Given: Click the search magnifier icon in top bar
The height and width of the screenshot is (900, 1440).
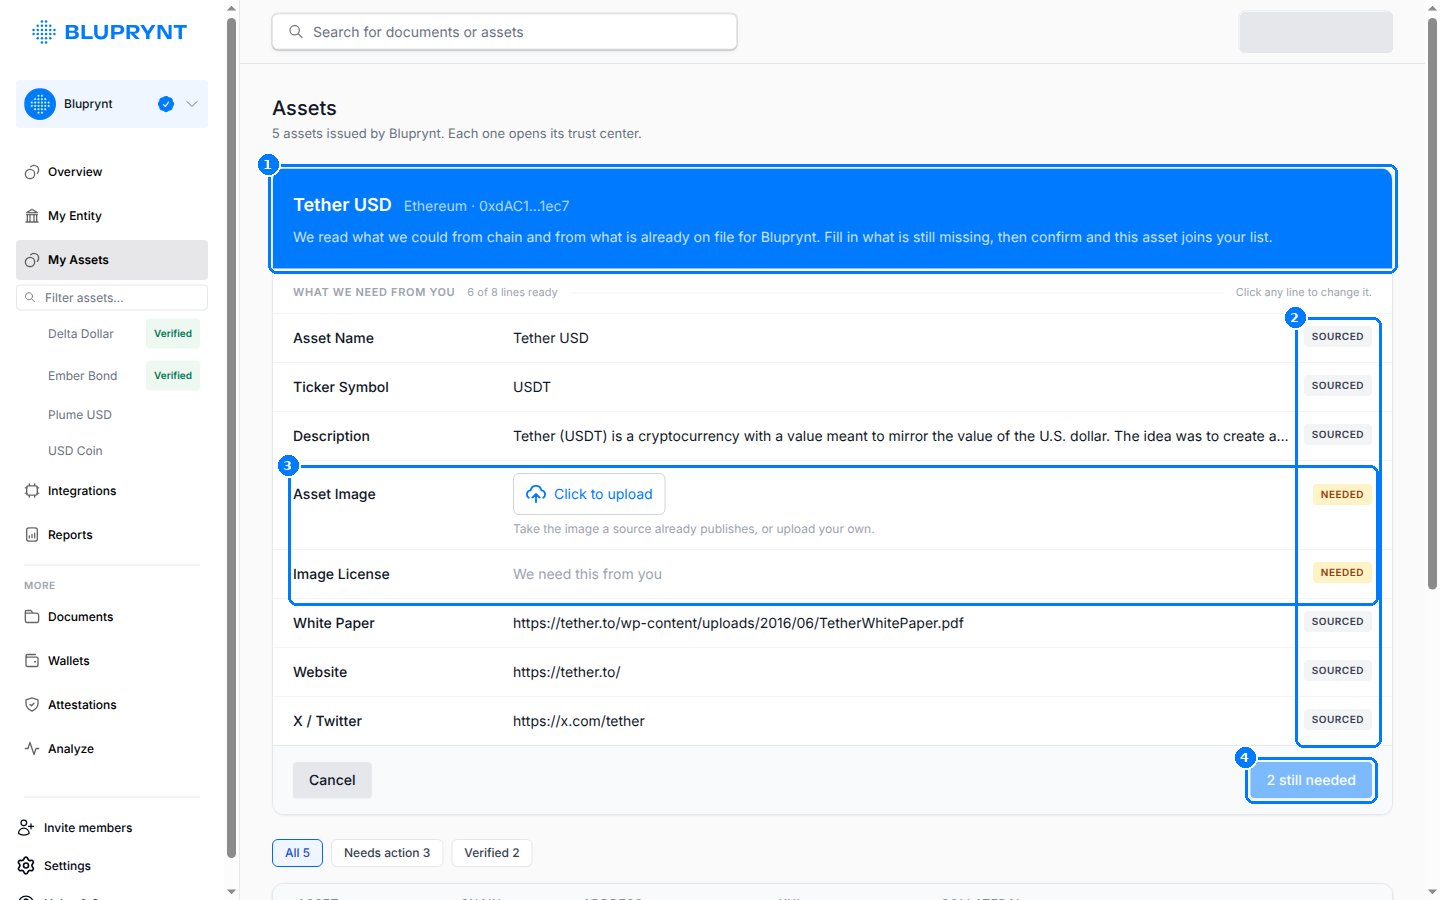Looking at the screenshot, I should coord(296,32).
